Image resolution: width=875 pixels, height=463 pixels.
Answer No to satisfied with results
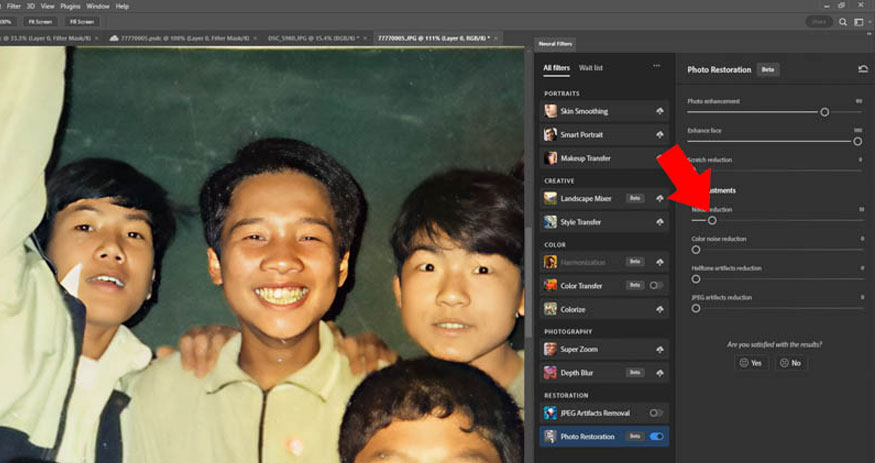tap(790, 363)
